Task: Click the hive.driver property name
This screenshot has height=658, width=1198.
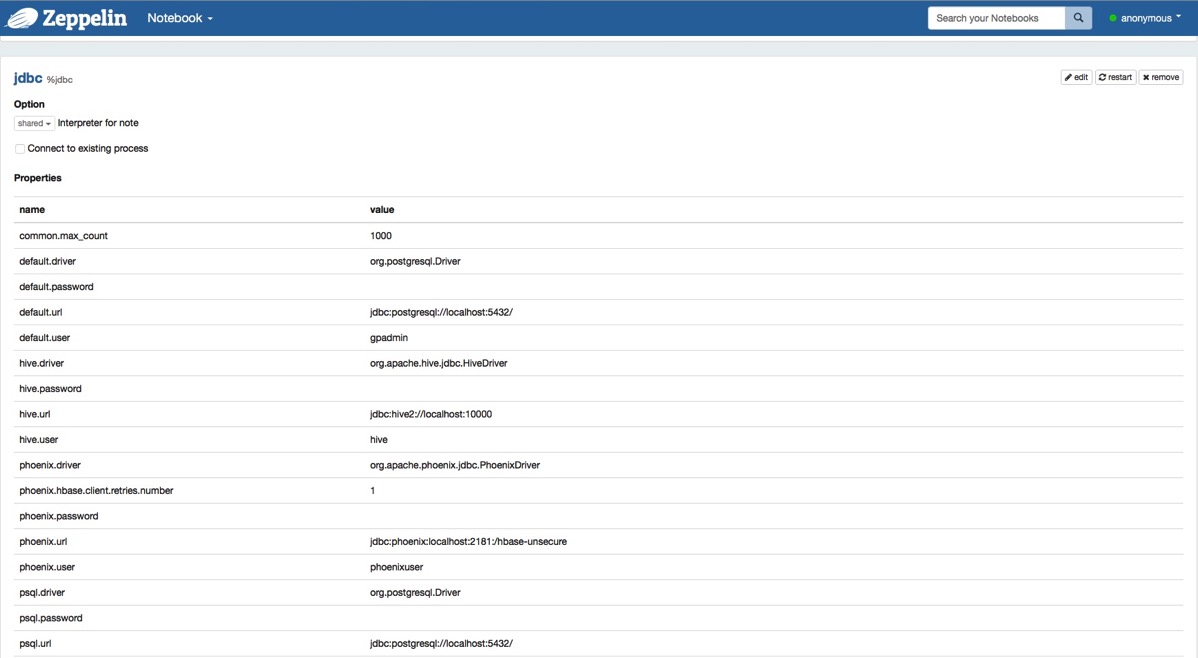Action: 41,364
